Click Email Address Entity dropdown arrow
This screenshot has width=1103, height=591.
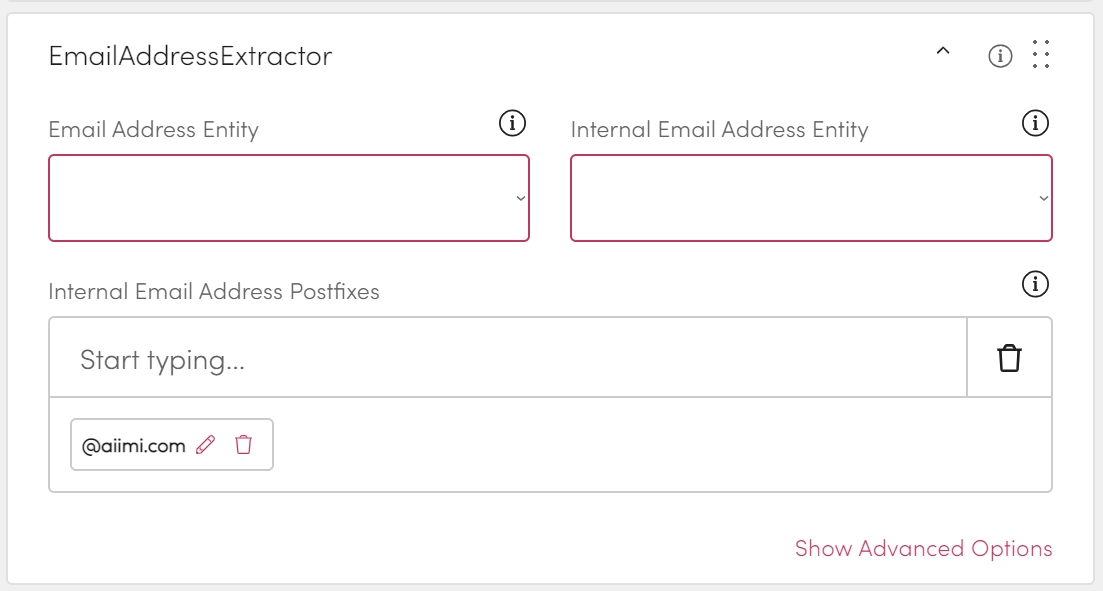point(520,198)
